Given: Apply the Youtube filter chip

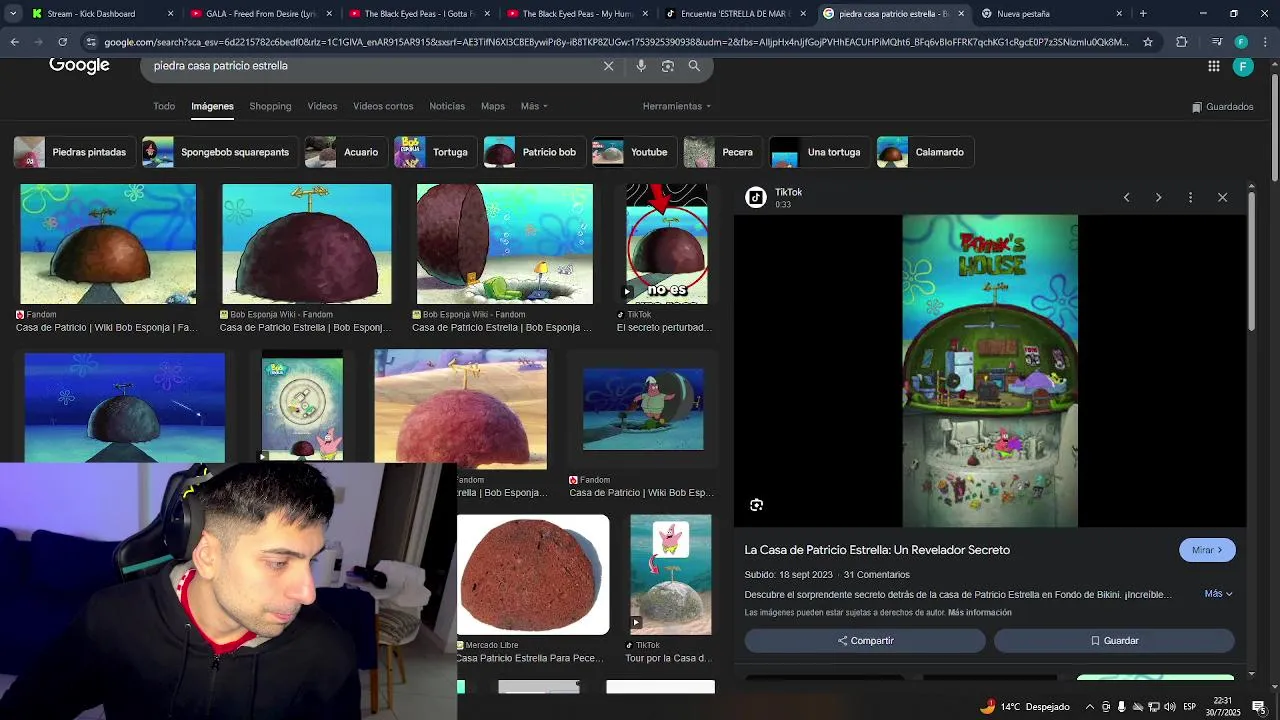Looking at the screenshot, I should pos(634,152).
